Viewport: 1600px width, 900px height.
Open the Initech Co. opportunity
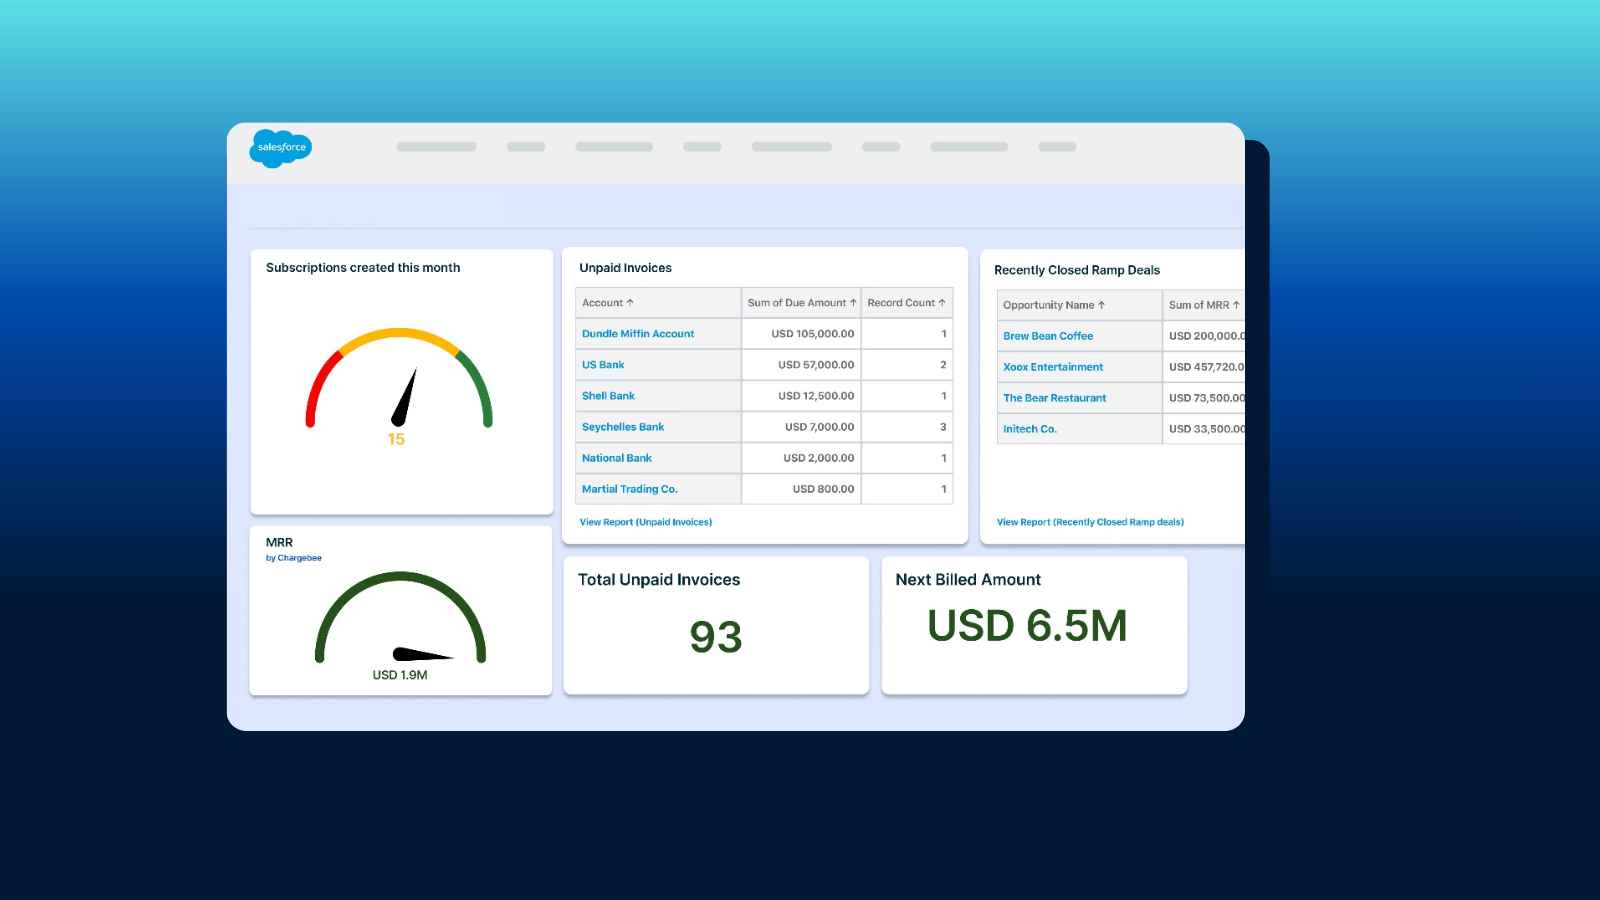1030,429
